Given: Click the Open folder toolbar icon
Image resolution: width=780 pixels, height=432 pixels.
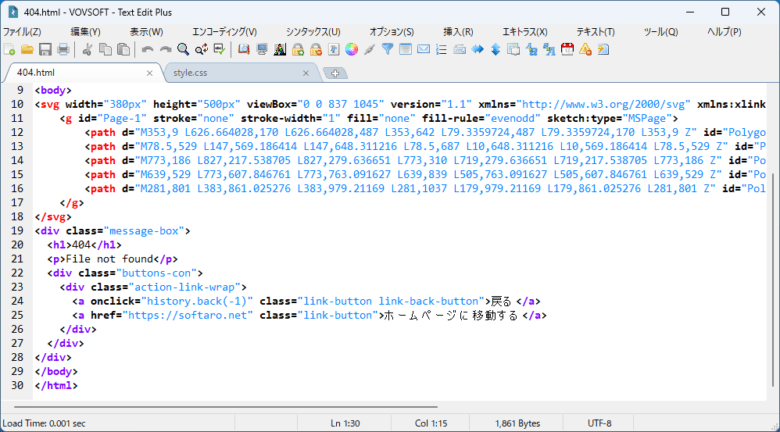Looking at the screenshot, I should tap(27, 49).
